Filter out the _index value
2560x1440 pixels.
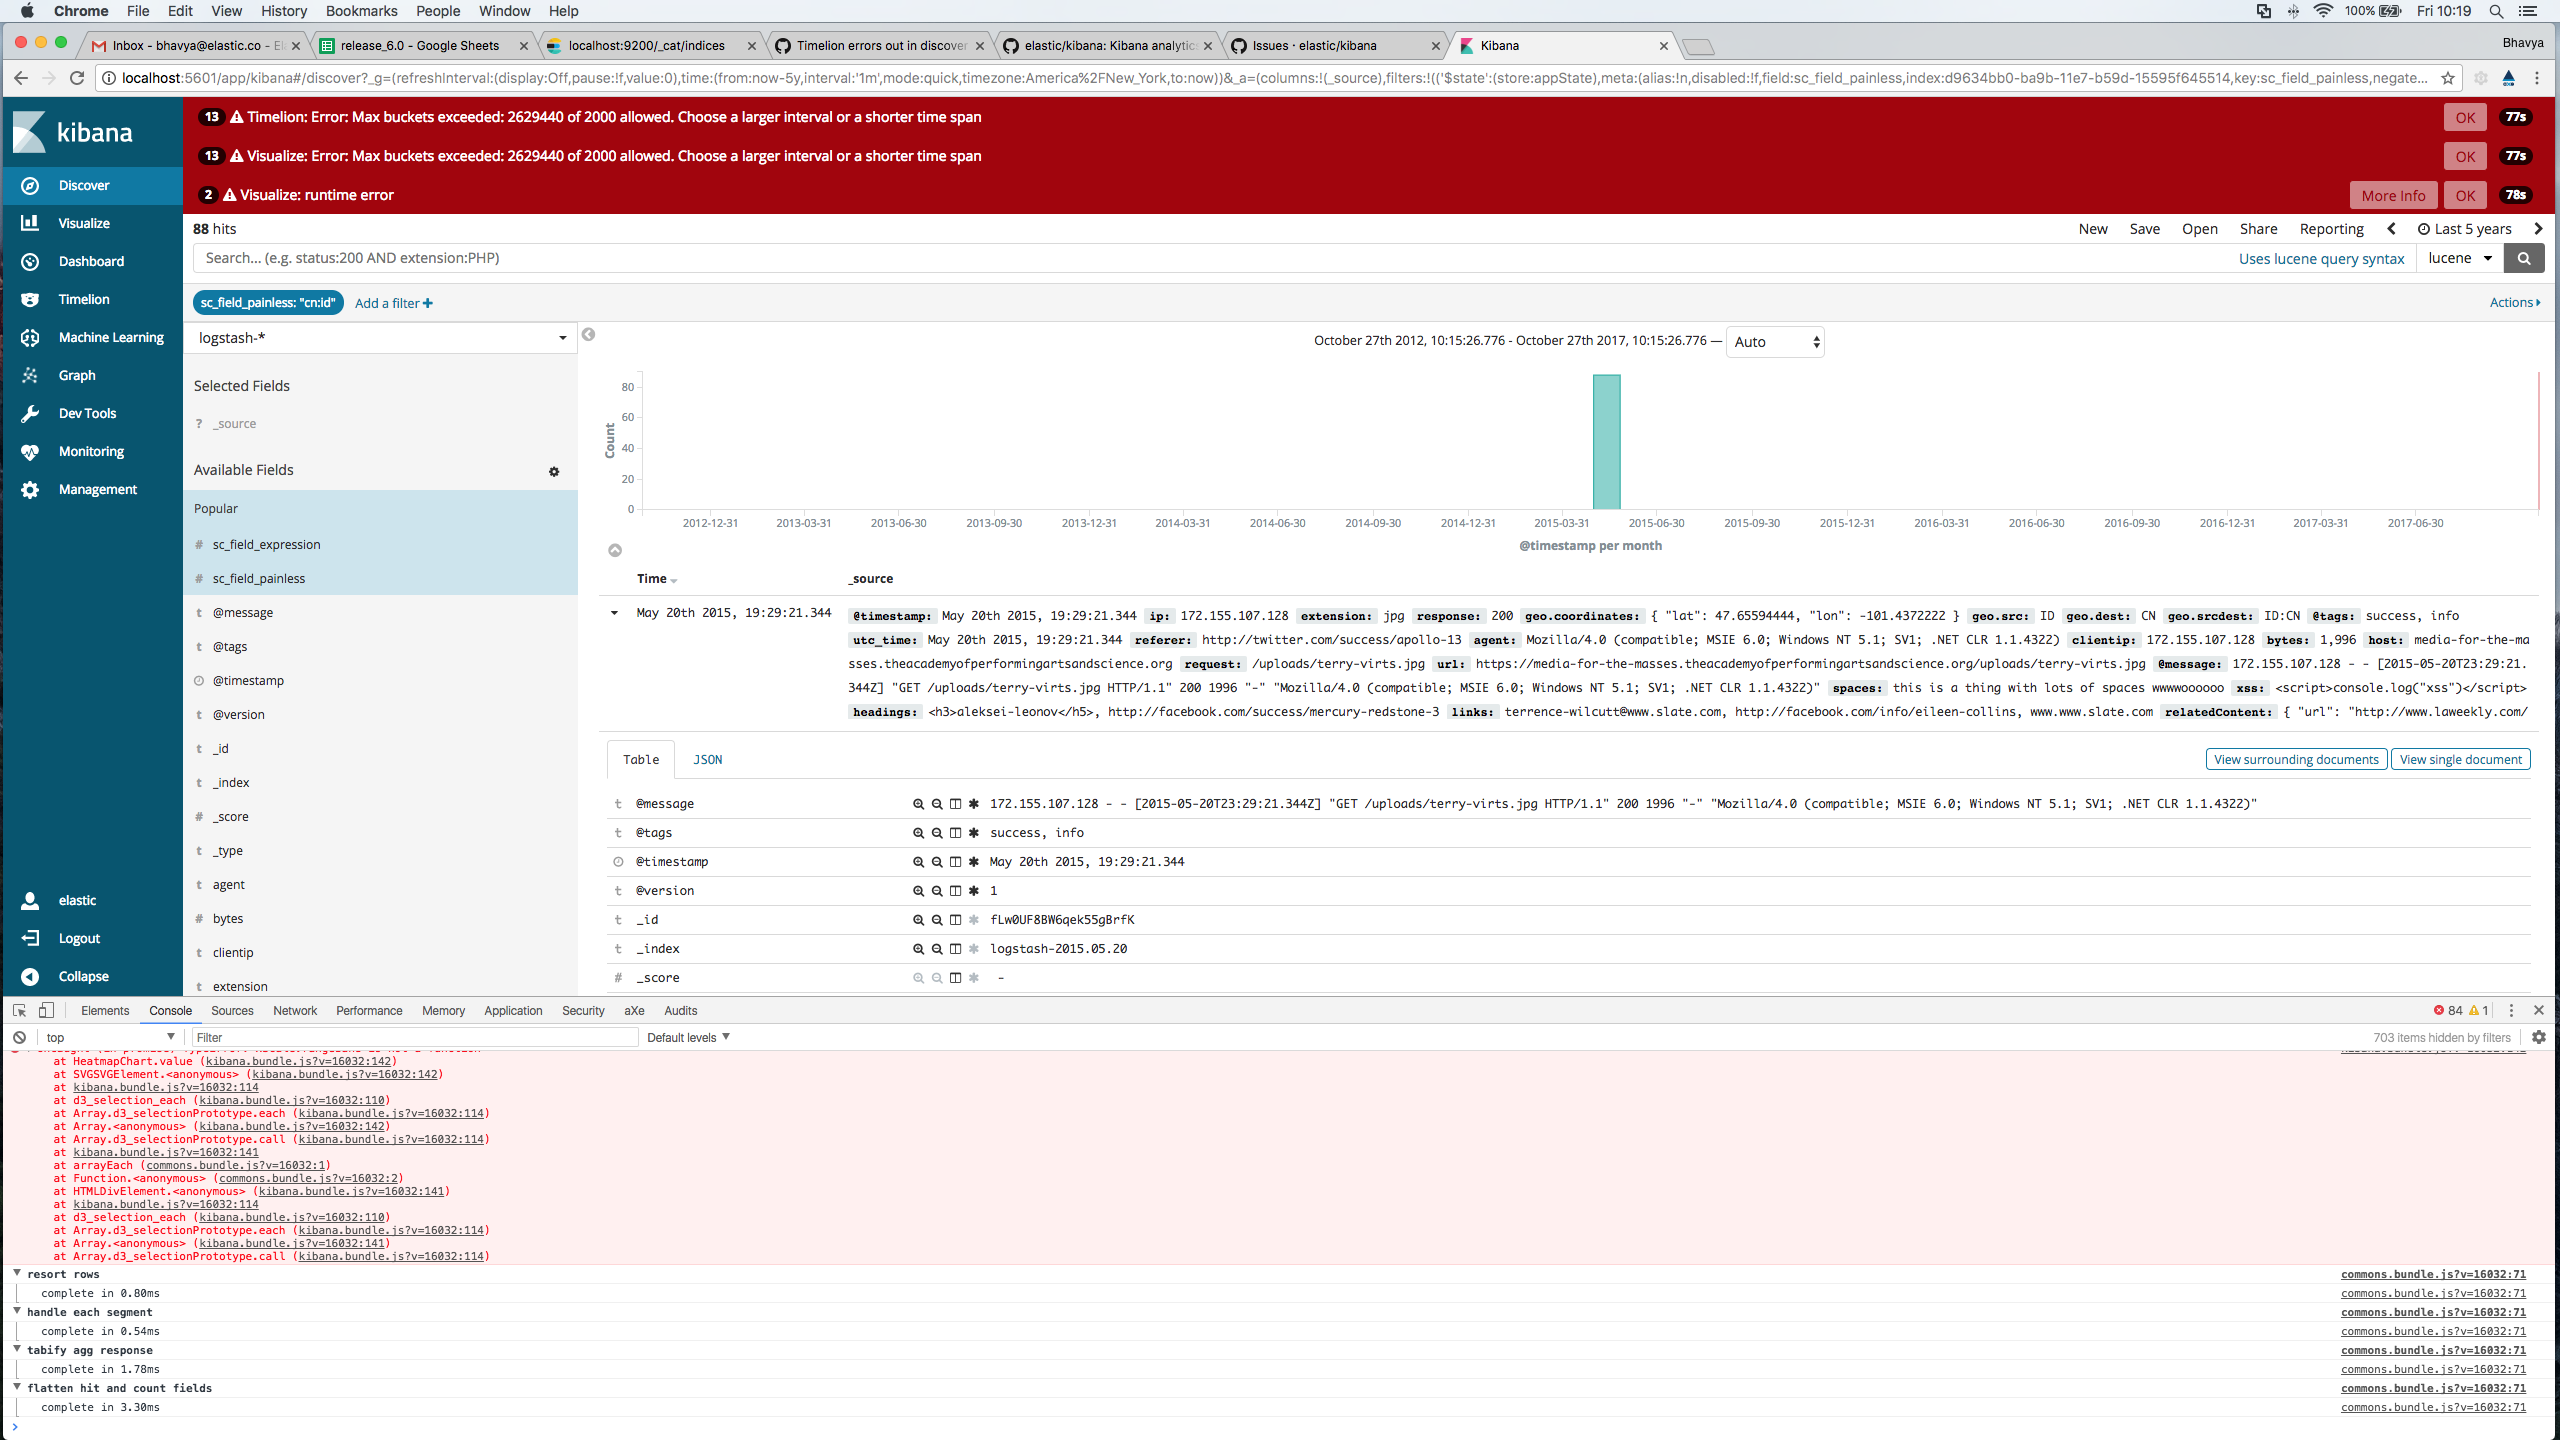coord(936,948)
